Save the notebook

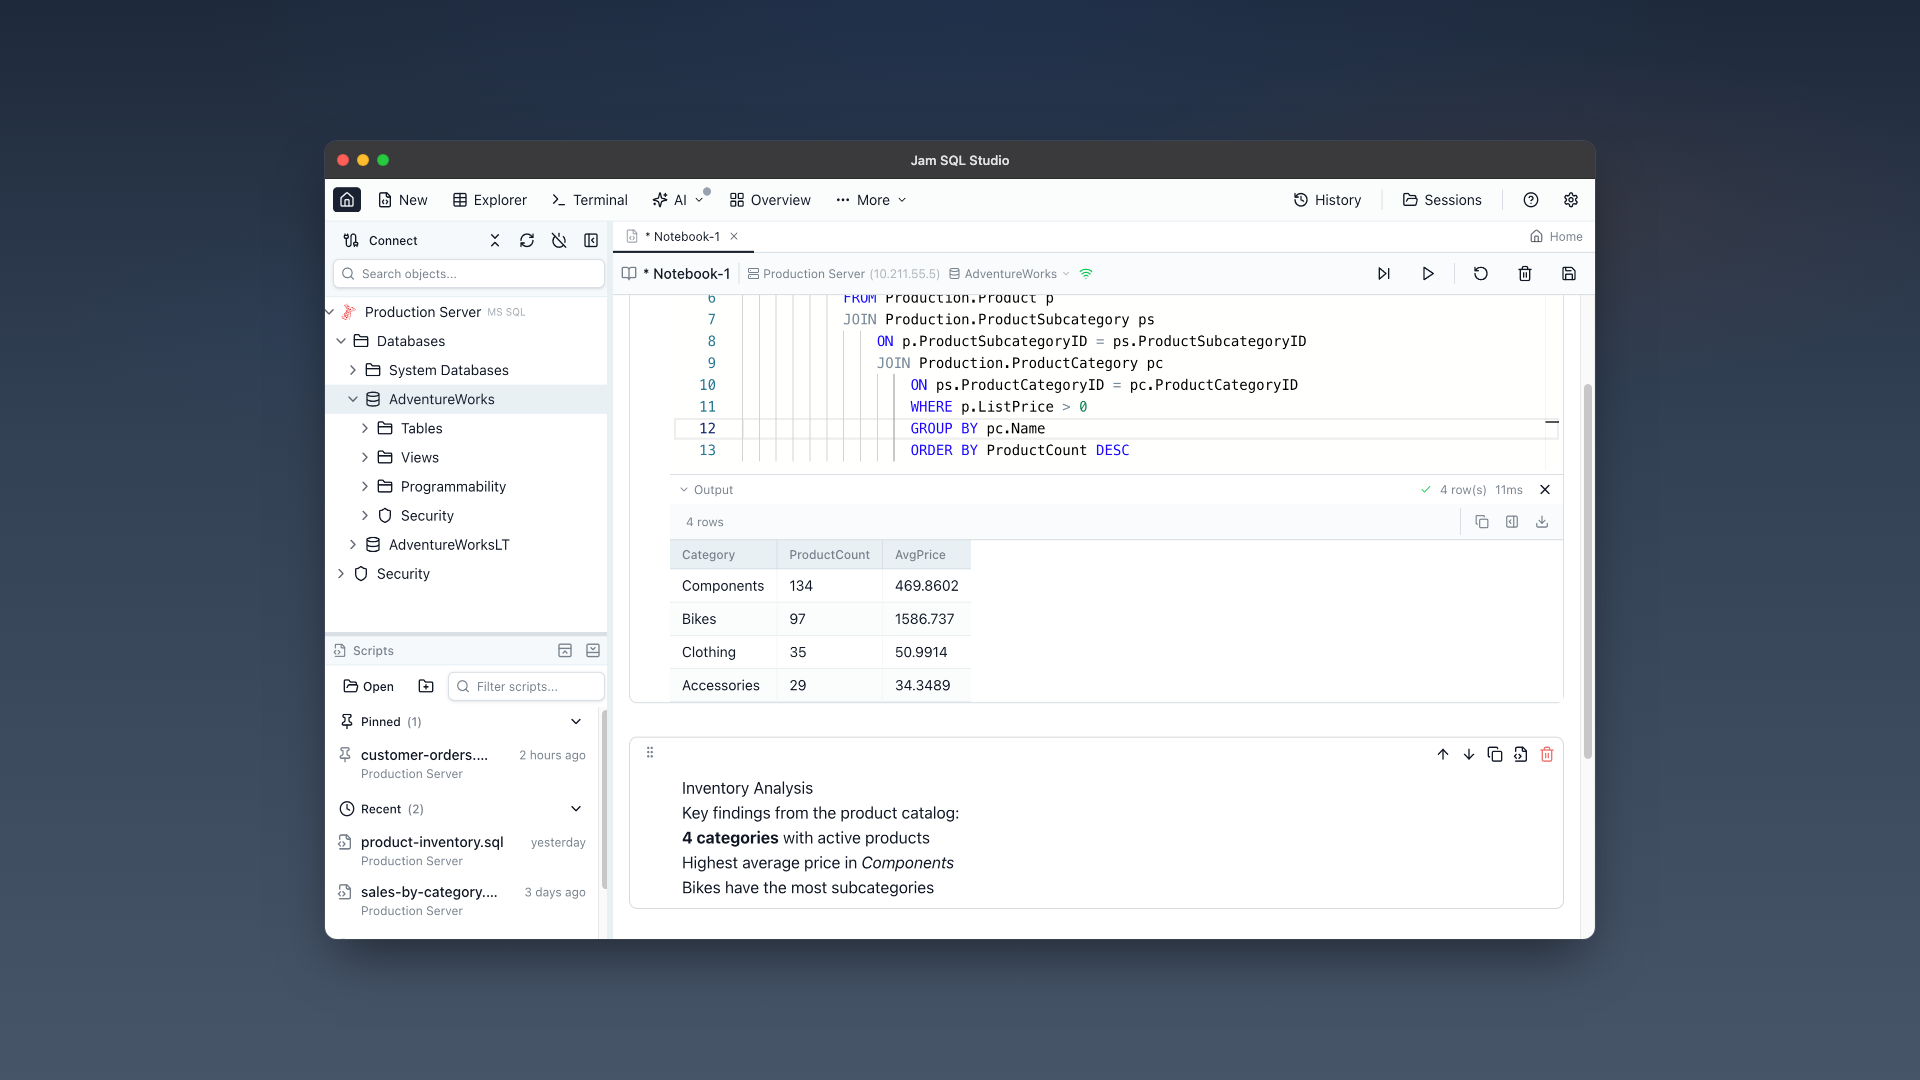click(x=1569, y=273)
